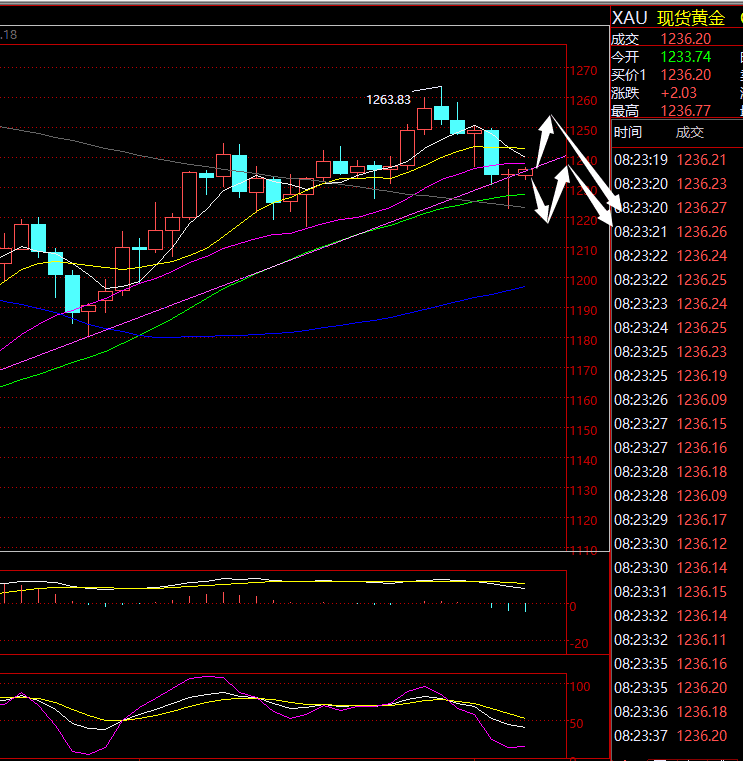
Task: Click the XAU symbol code in header
Action: [629, 18]
